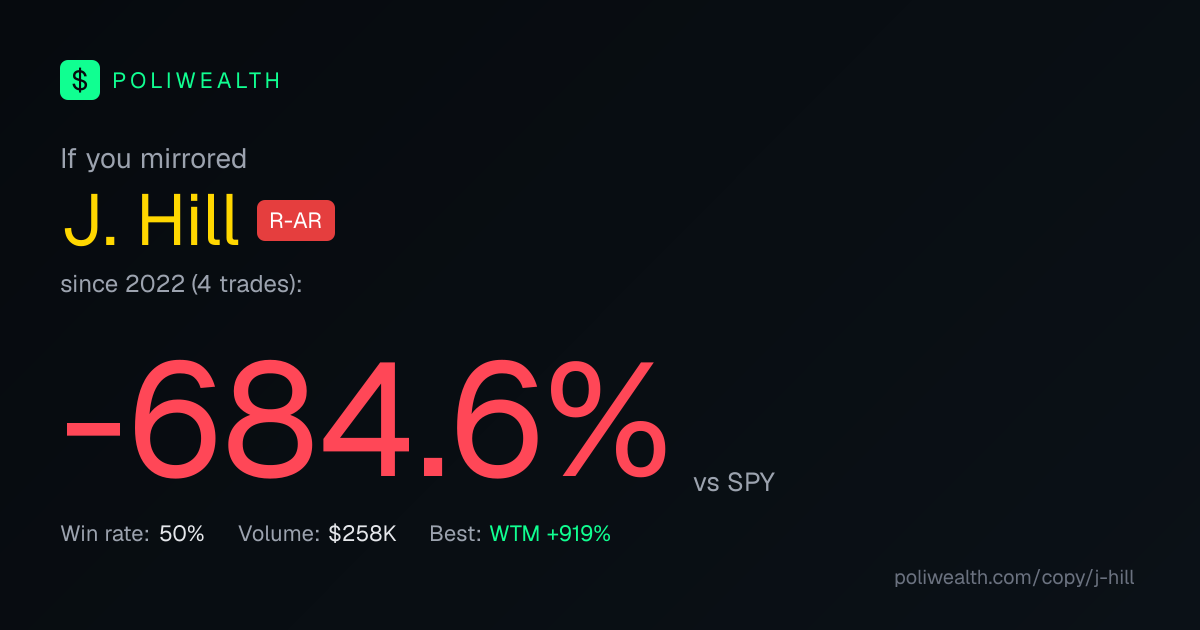Click the +919% green gain value
1200x630 pixels.
(x=578, y=534)
